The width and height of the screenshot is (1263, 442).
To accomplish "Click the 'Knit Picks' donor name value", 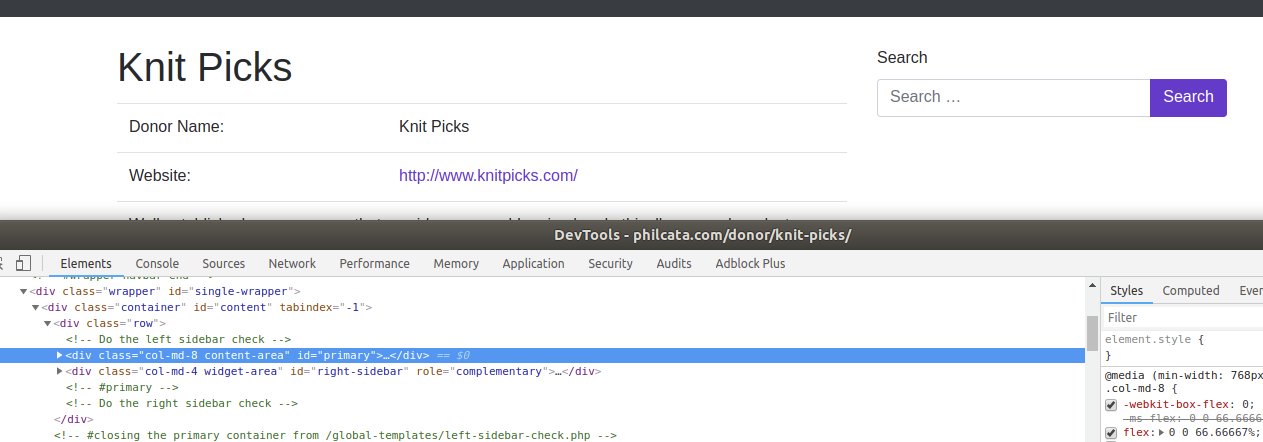I will [434, 127].
